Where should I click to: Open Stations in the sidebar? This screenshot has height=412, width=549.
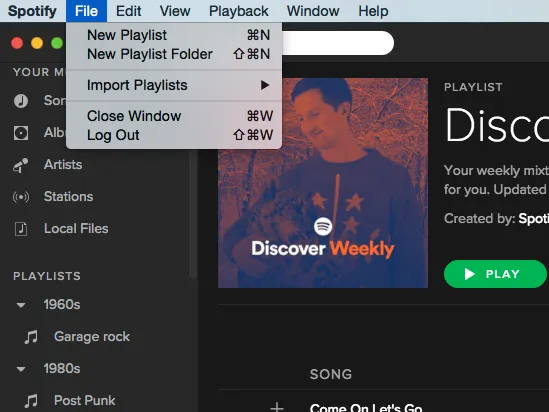(69, 196)
